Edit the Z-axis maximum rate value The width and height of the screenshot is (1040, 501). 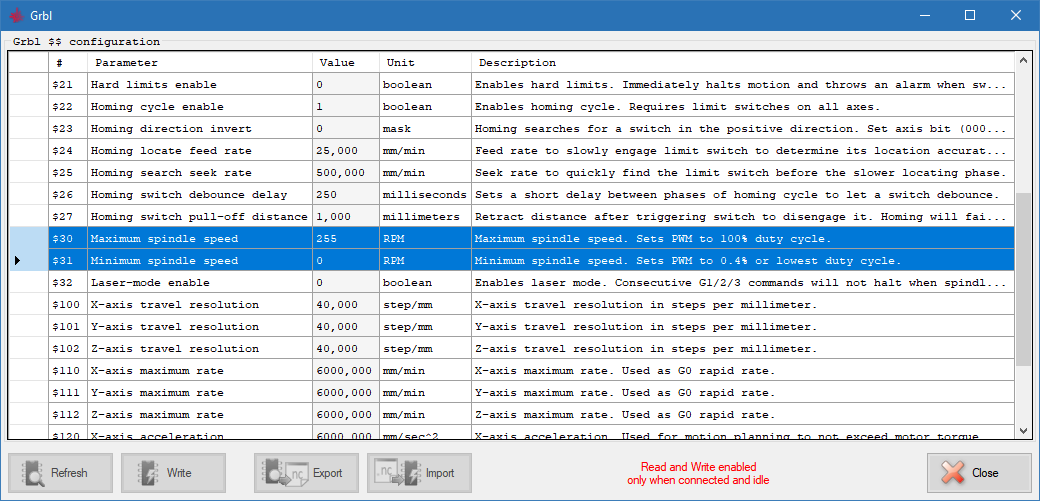click(346, 414)
